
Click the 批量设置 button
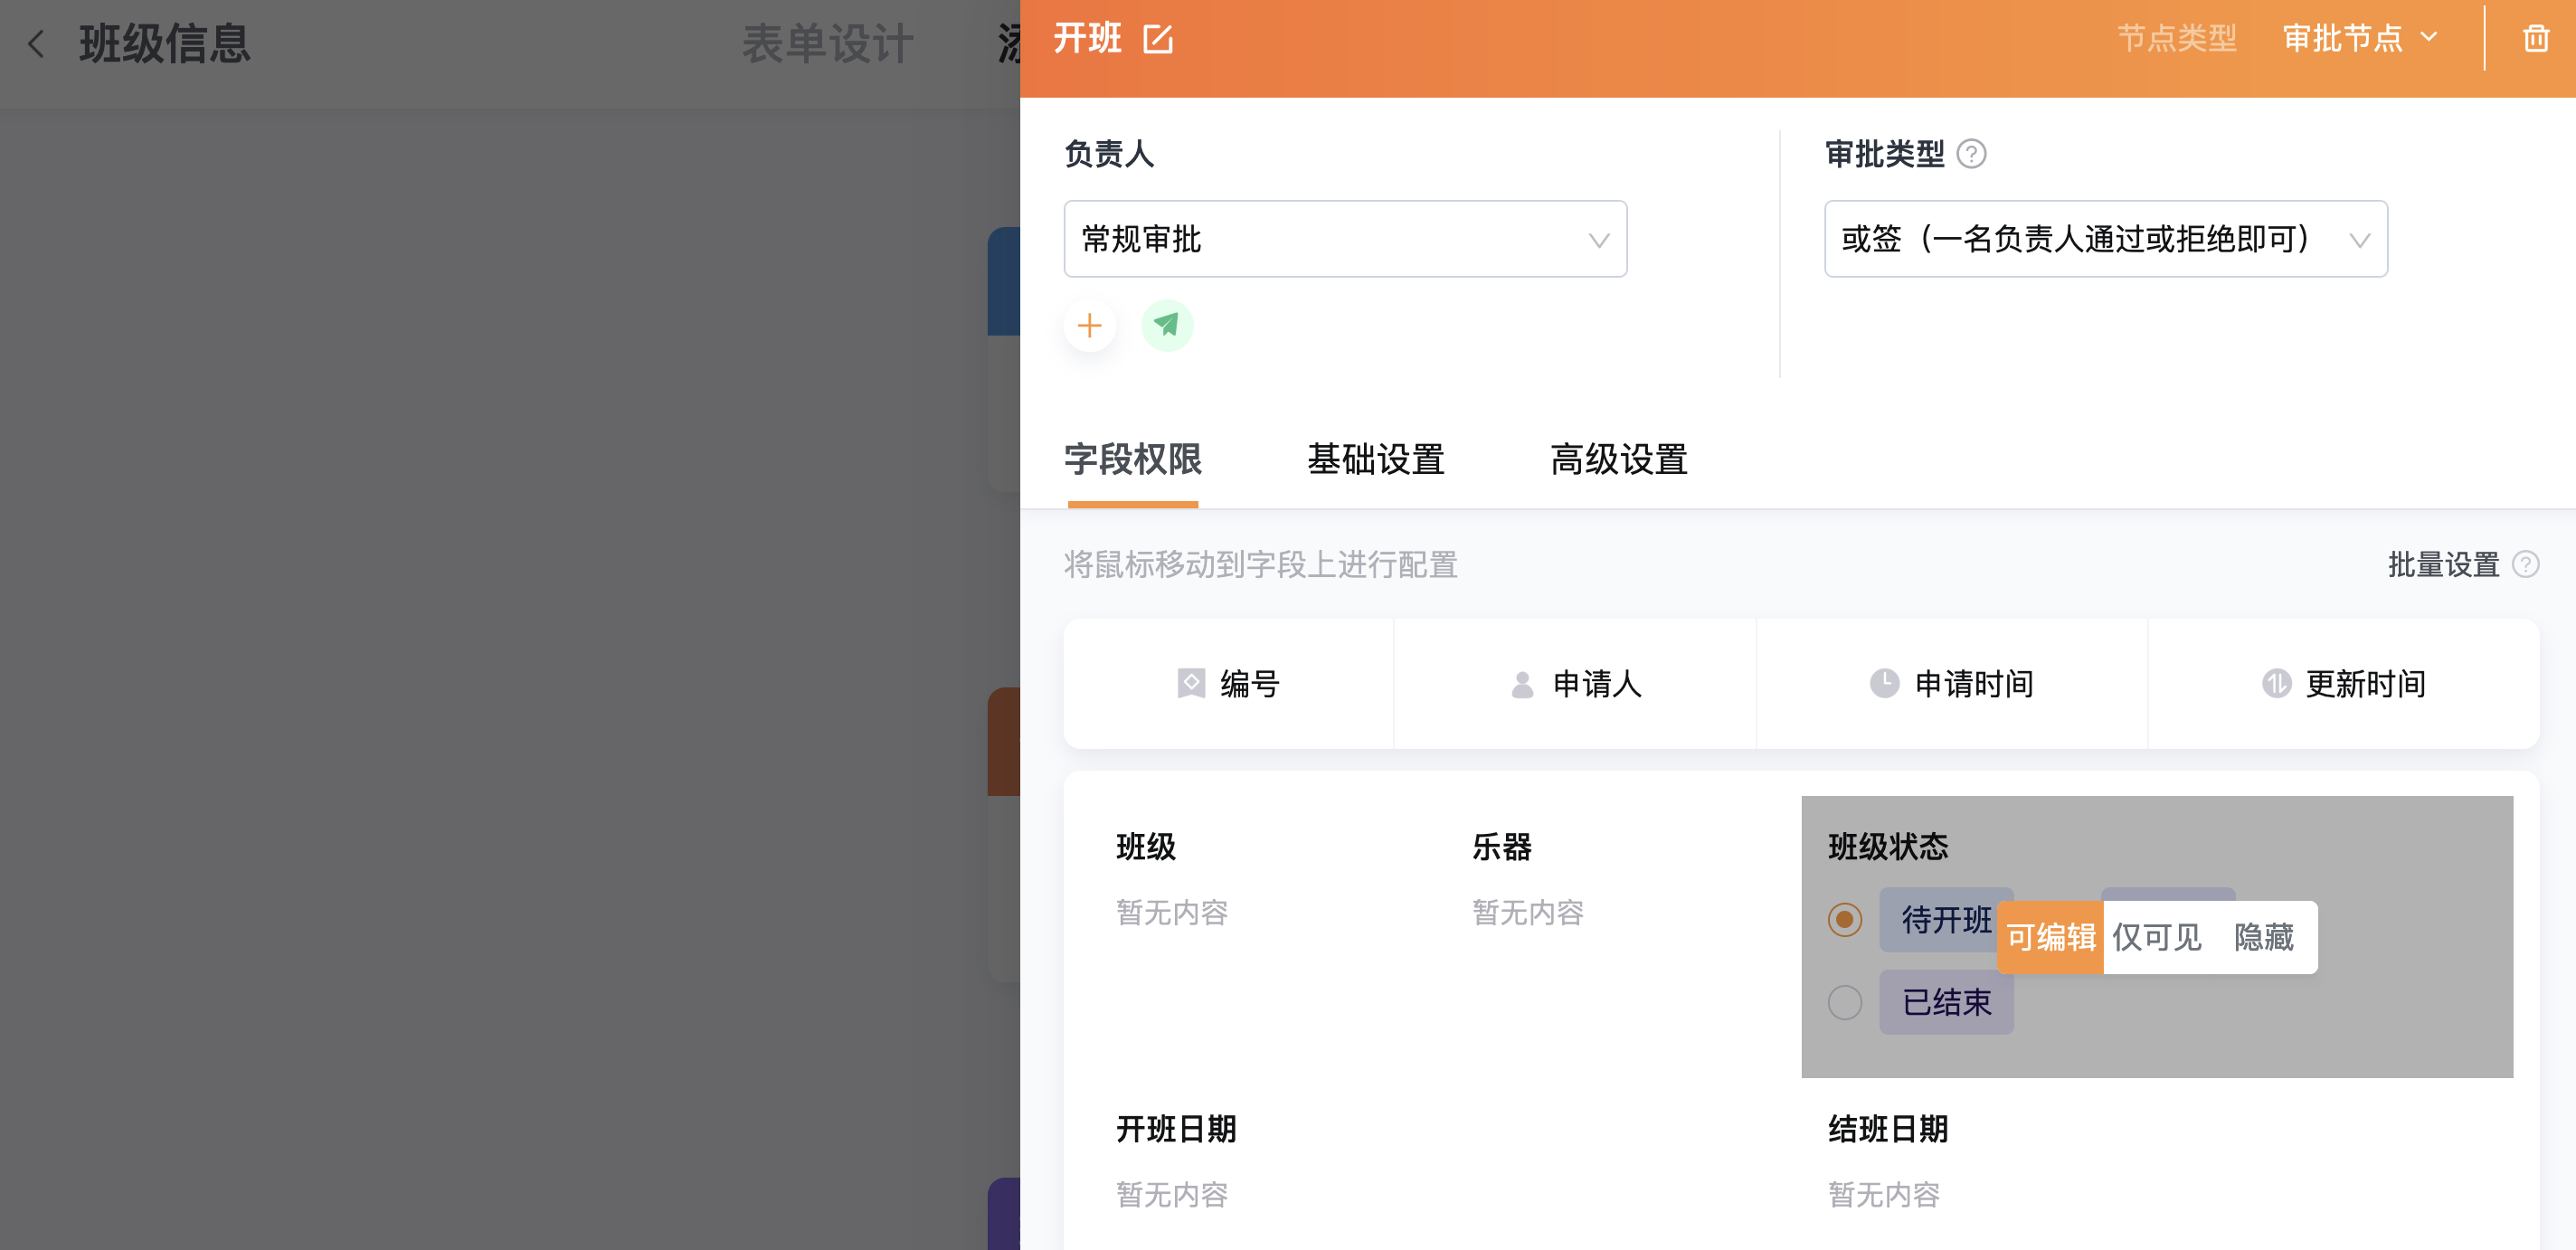[x=2443, y=565]
